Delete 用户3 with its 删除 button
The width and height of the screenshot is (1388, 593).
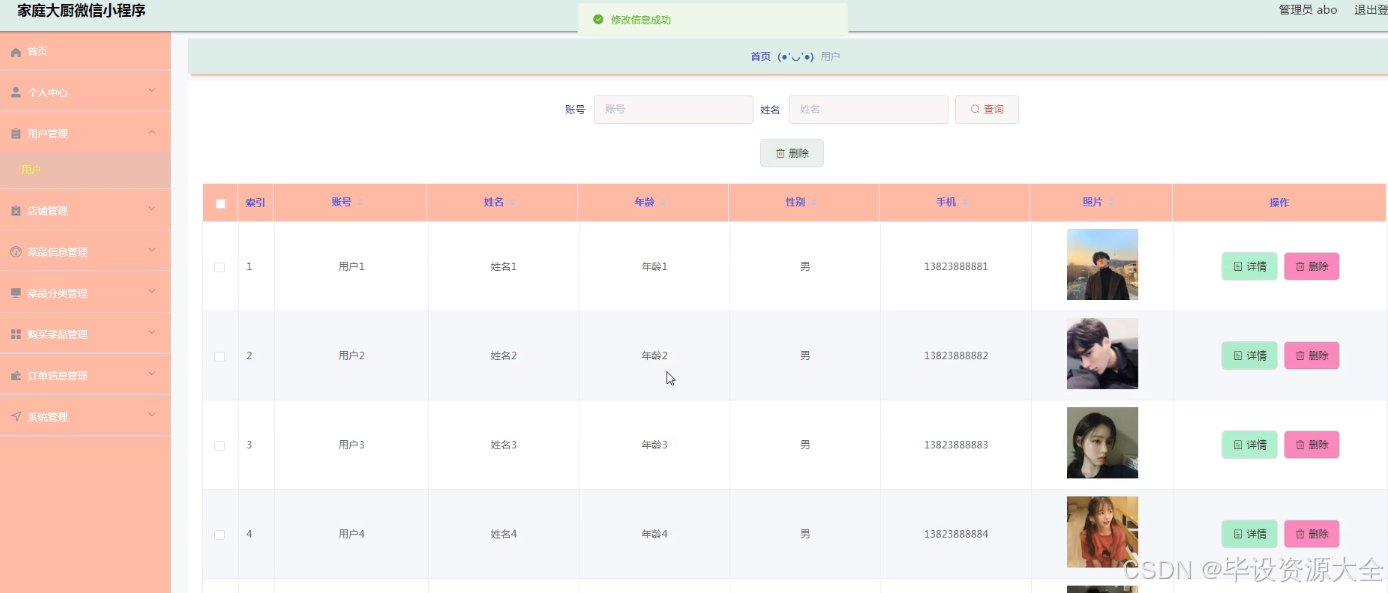click(x=1311, y=444)
